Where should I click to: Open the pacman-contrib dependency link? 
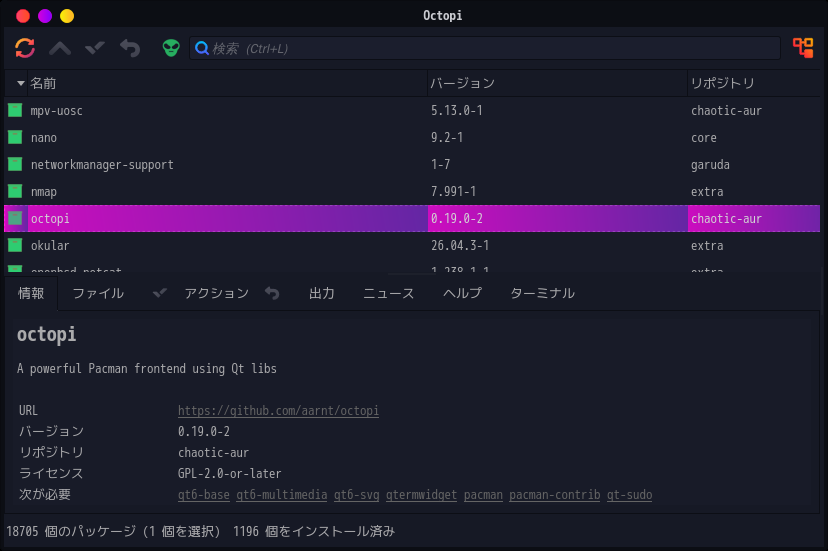554,495
